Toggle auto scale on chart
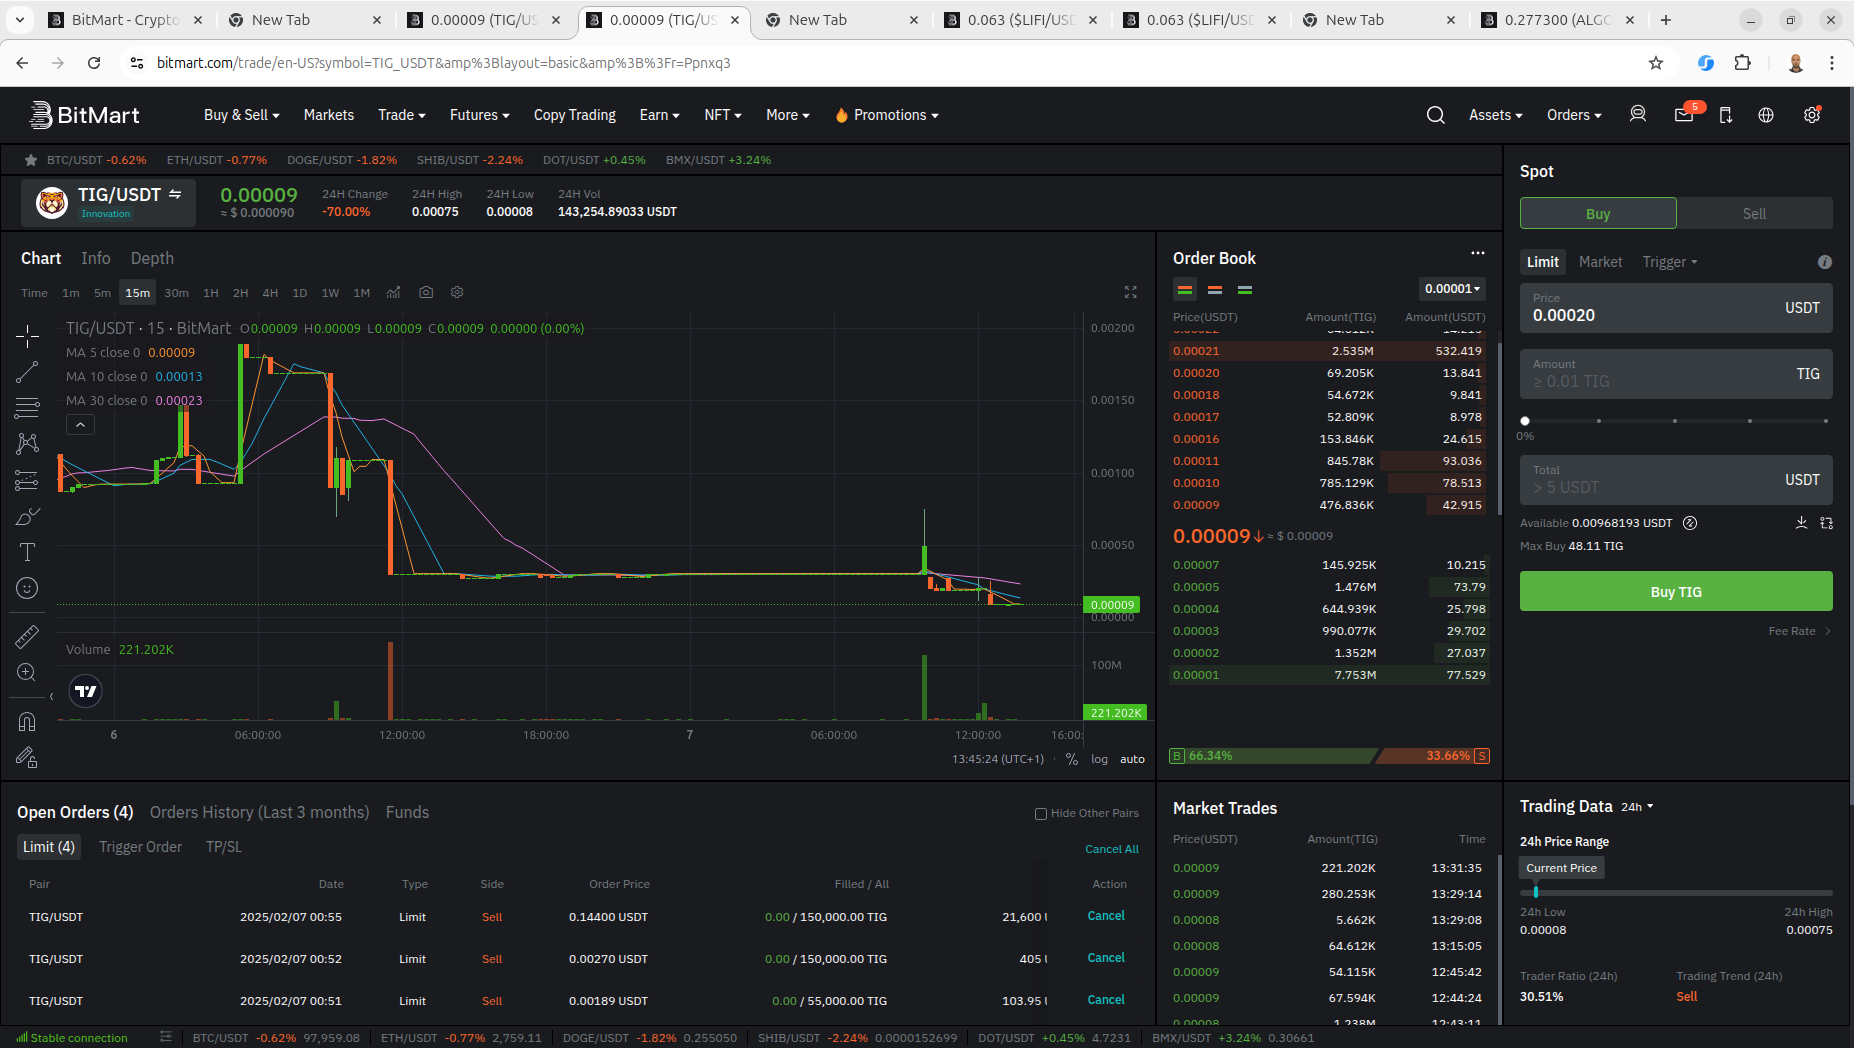Viewport: 1854px width, 1048px height. coord(1132,759)
